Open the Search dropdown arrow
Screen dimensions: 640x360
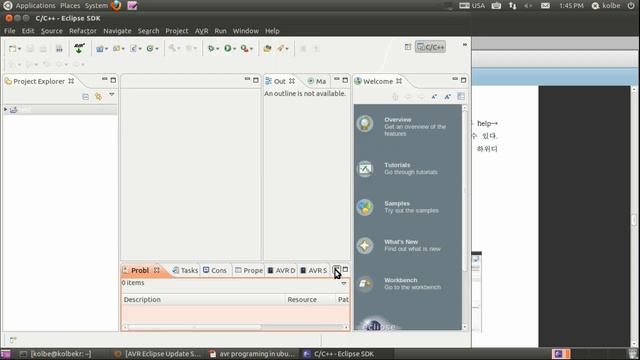click(287, 49)
